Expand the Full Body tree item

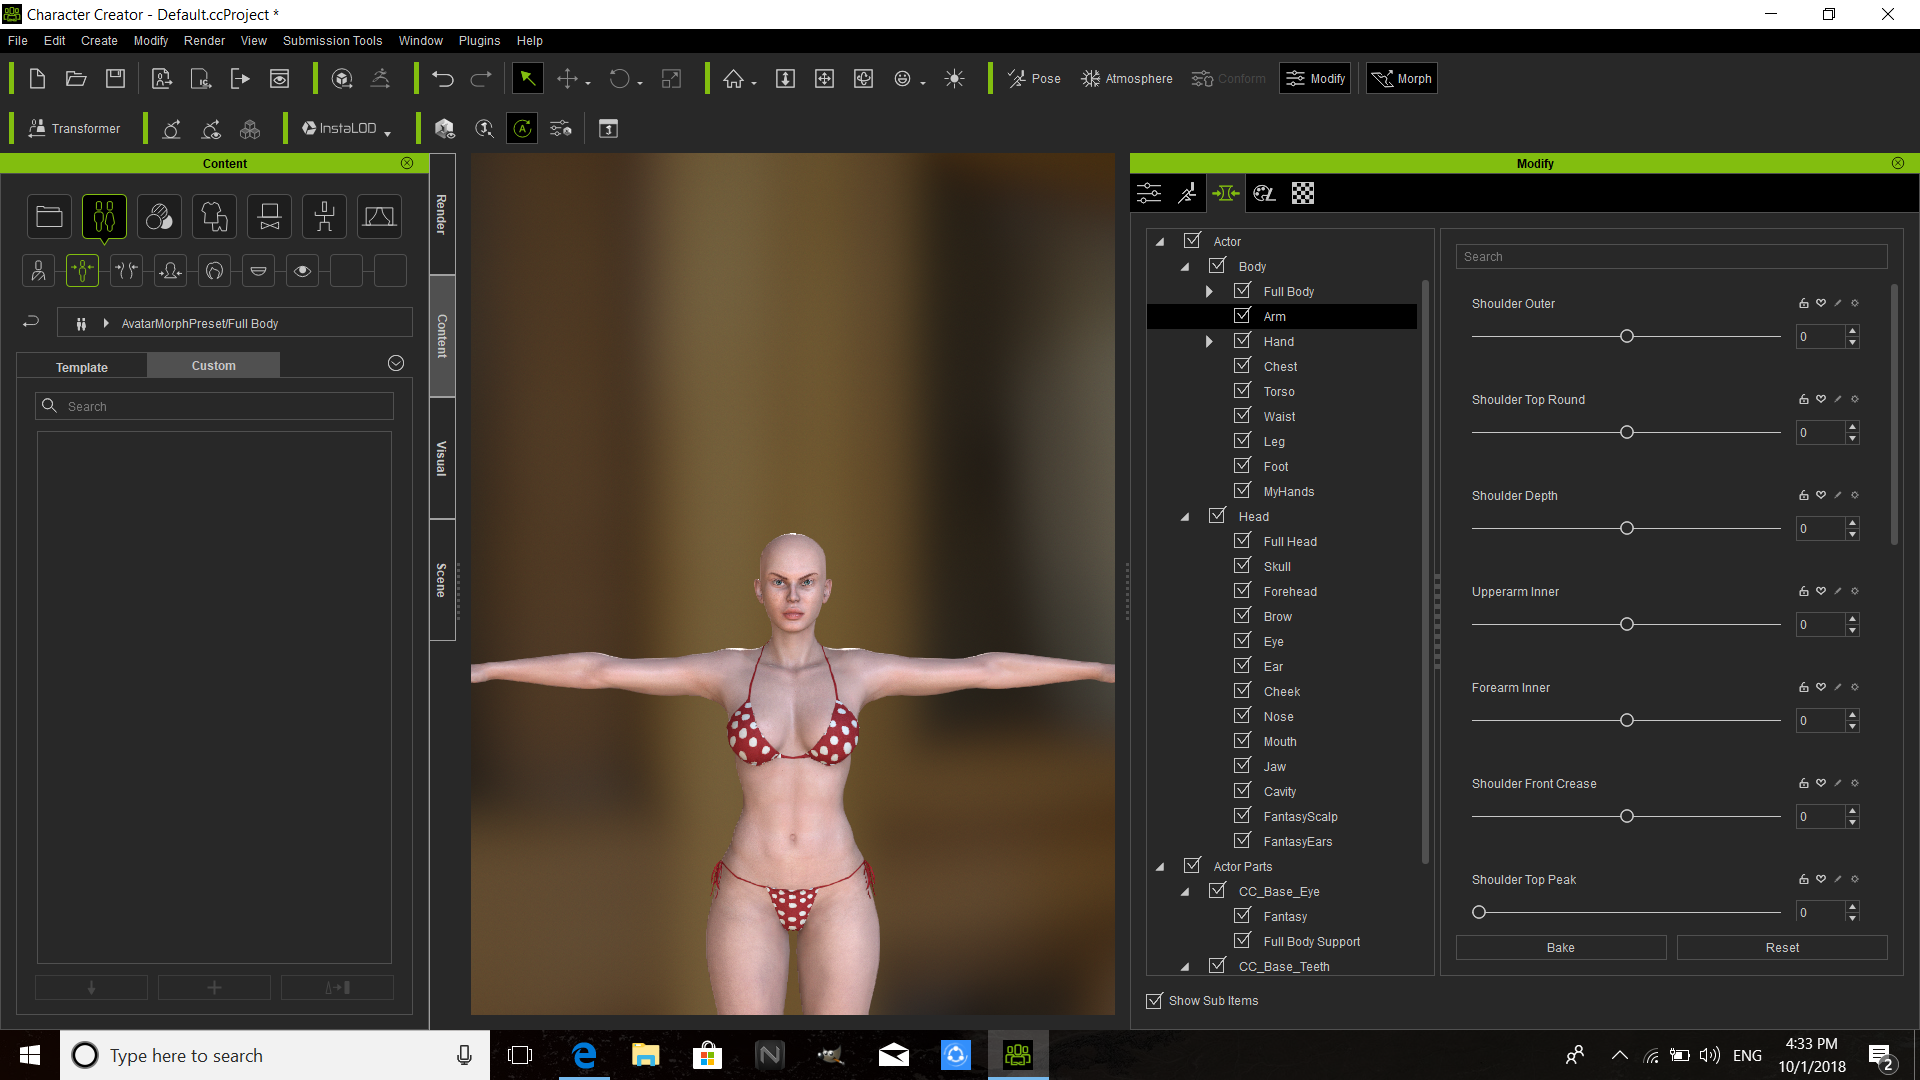pos(1209,290)
